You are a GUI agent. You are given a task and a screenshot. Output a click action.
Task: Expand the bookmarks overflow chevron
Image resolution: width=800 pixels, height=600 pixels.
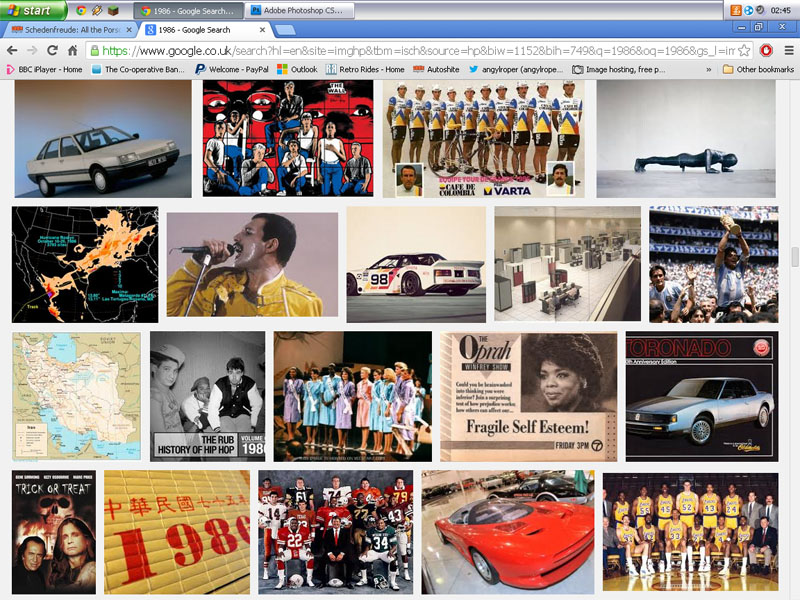tap(708, 69)
